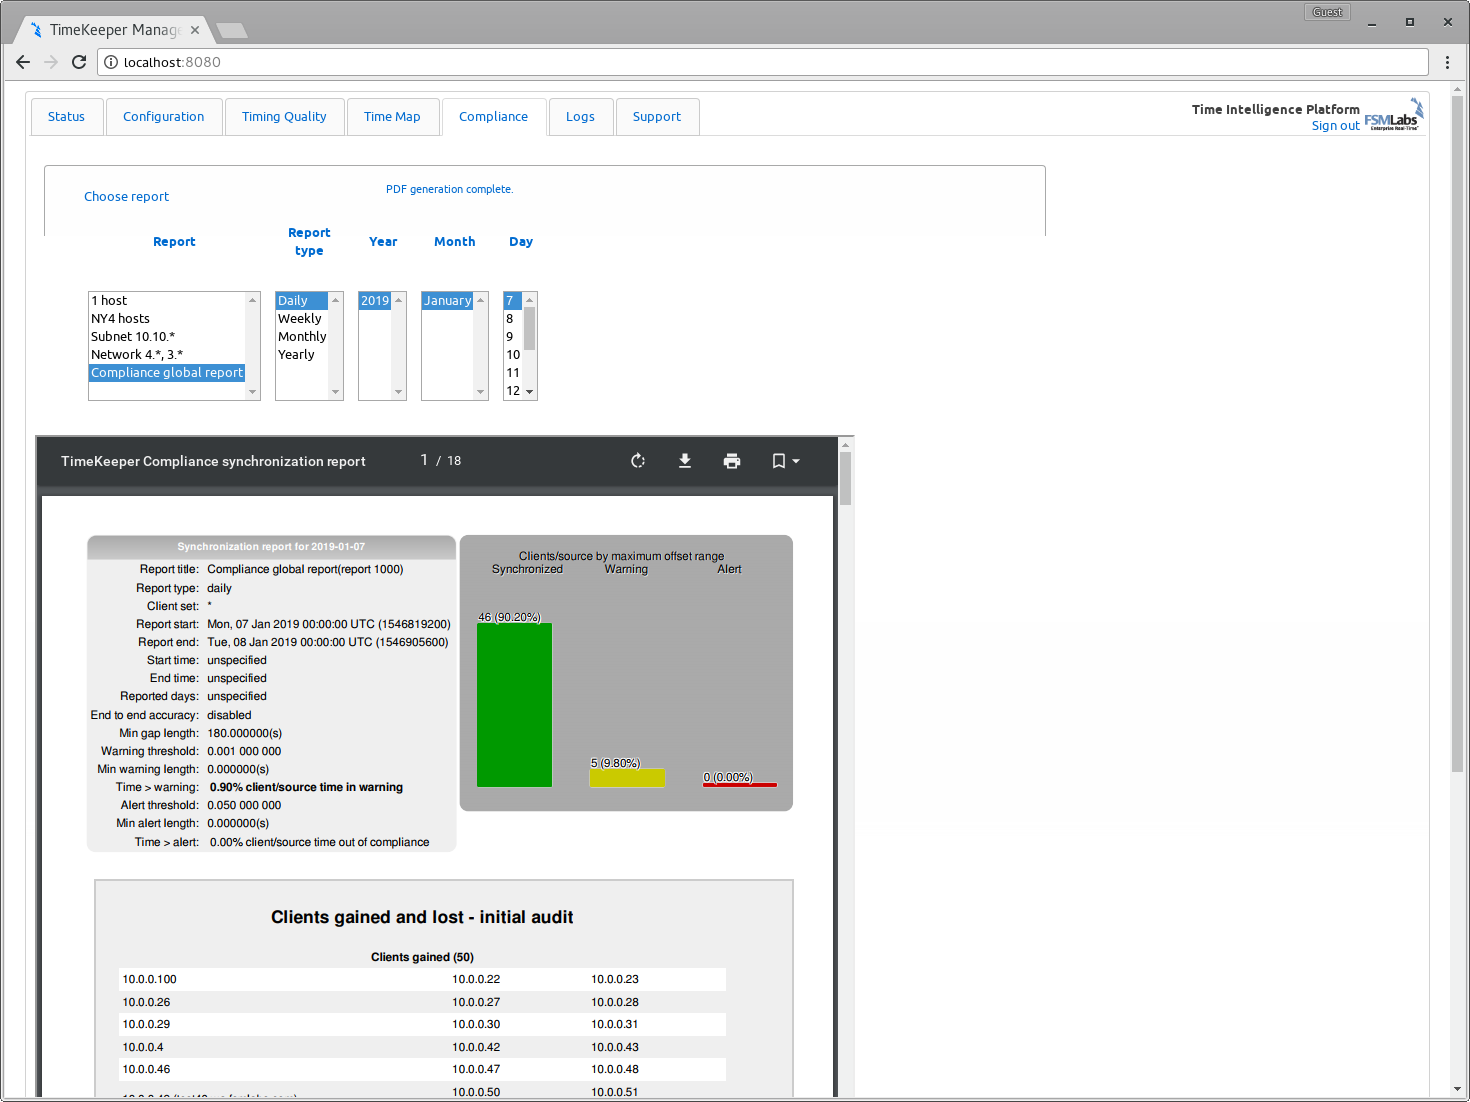Select 'Compliance global report' entry
The image size is (1470, 1102).
pyautogui.click(x=167, y=373)
